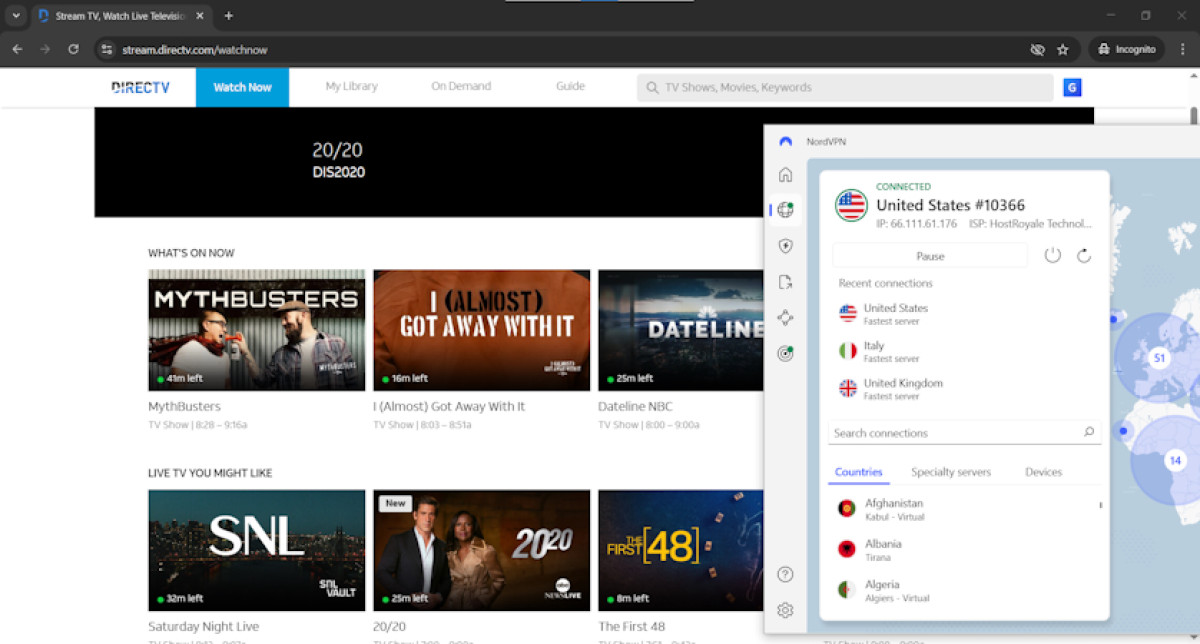
Task: Open the file sharing icon in NordVPN sidebar
Action: [x=786, y=282]
